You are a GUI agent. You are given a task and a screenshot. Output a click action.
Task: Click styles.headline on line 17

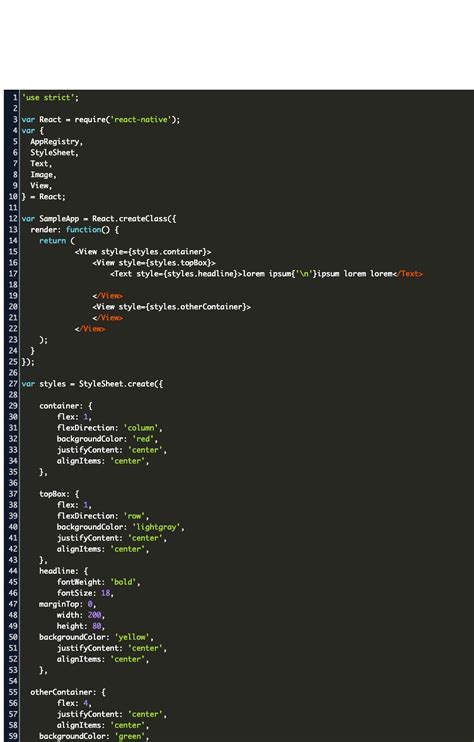(x=198, y=274)
